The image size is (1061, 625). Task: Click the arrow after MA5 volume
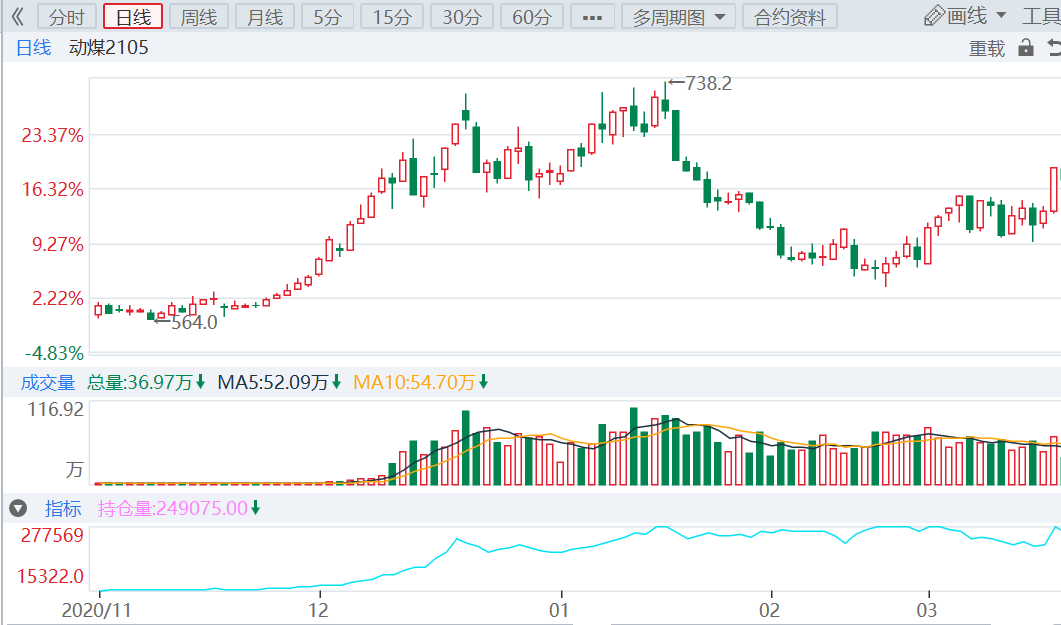click(x=336, y=383)
